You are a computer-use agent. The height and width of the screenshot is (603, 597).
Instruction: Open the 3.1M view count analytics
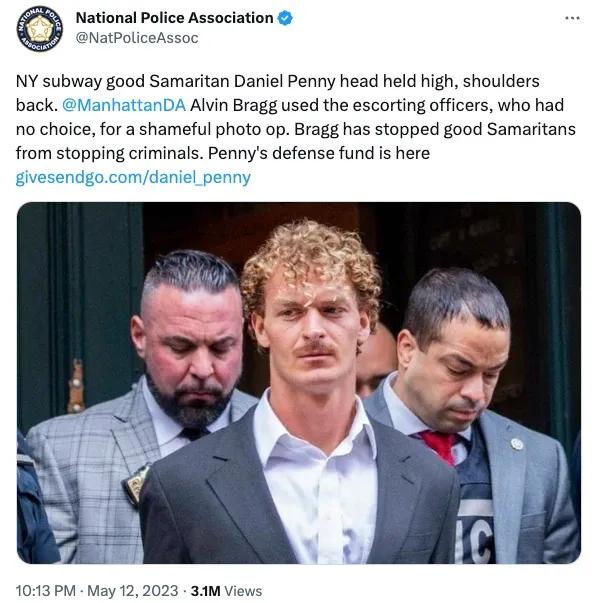coord(226,591)
